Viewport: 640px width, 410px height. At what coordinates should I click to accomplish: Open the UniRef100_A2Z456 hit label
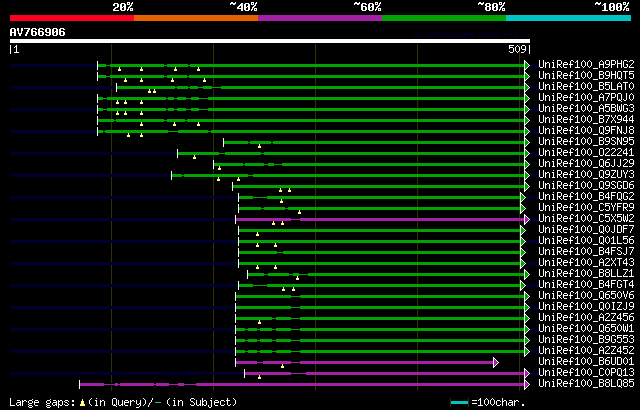pyautogui.click(x=586, y=318)
